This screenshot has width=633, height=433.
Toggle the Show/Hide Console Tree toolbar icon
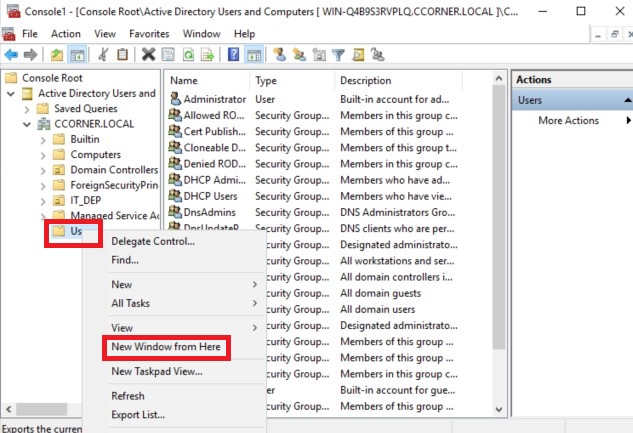point(77,54)
